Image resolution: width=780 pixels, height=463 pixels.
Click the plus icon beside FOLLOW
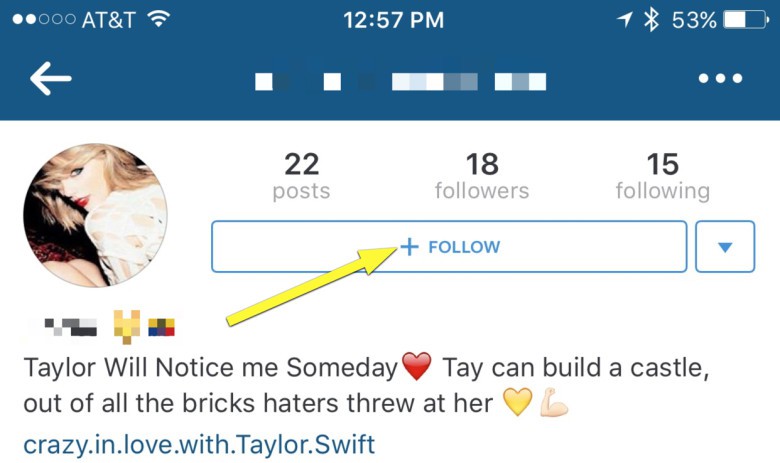point(409,247)
